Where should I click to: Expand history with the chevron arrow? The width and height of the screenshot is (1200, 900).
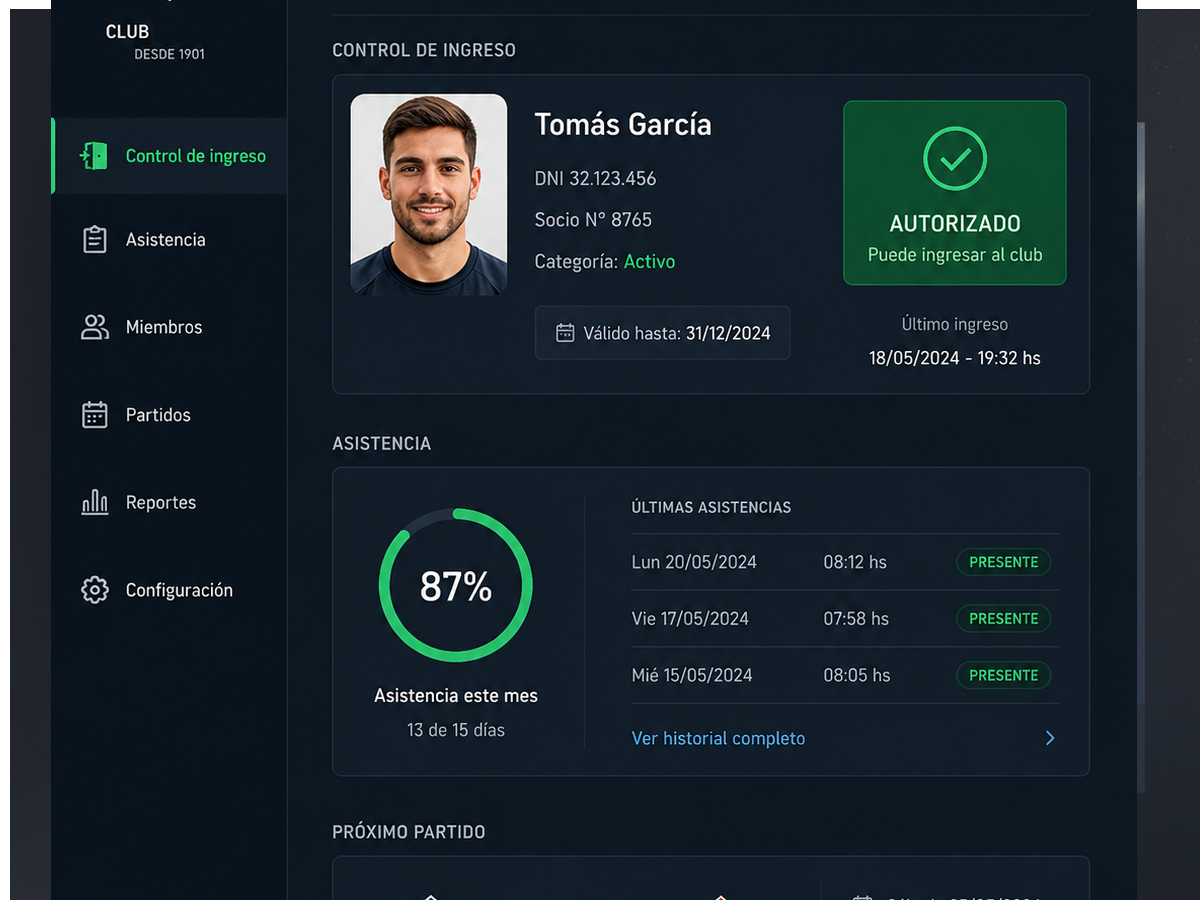pyautogui.click(x=1050, y=738)
